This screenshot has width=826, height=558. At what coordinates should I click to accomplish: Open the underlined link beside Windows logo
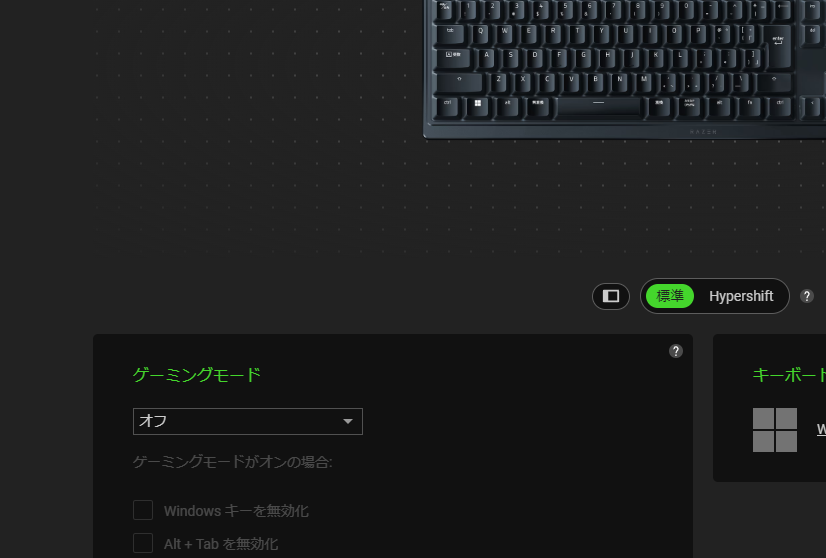pos(821,429)
